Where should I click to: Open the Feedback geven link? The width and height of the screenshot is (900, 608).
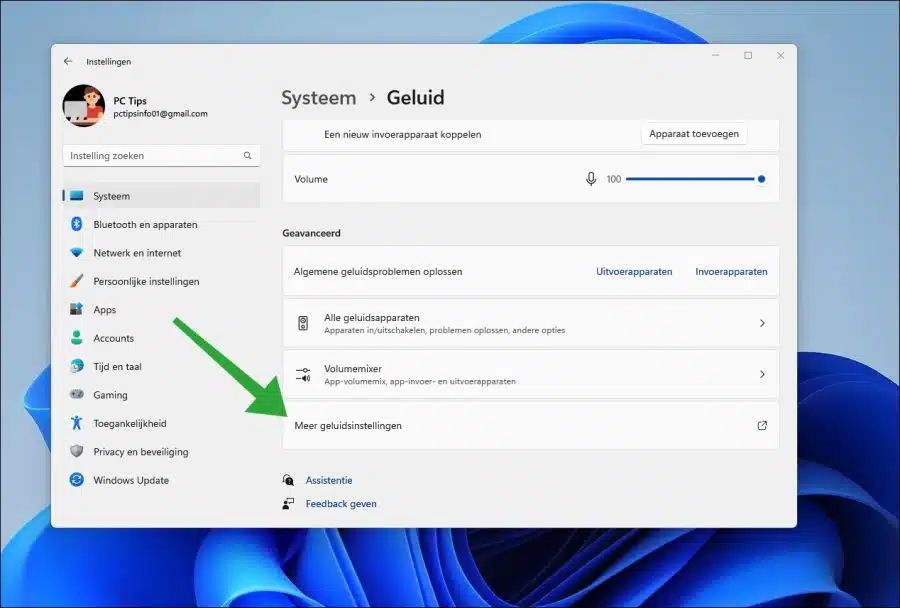tap(341, 504)
